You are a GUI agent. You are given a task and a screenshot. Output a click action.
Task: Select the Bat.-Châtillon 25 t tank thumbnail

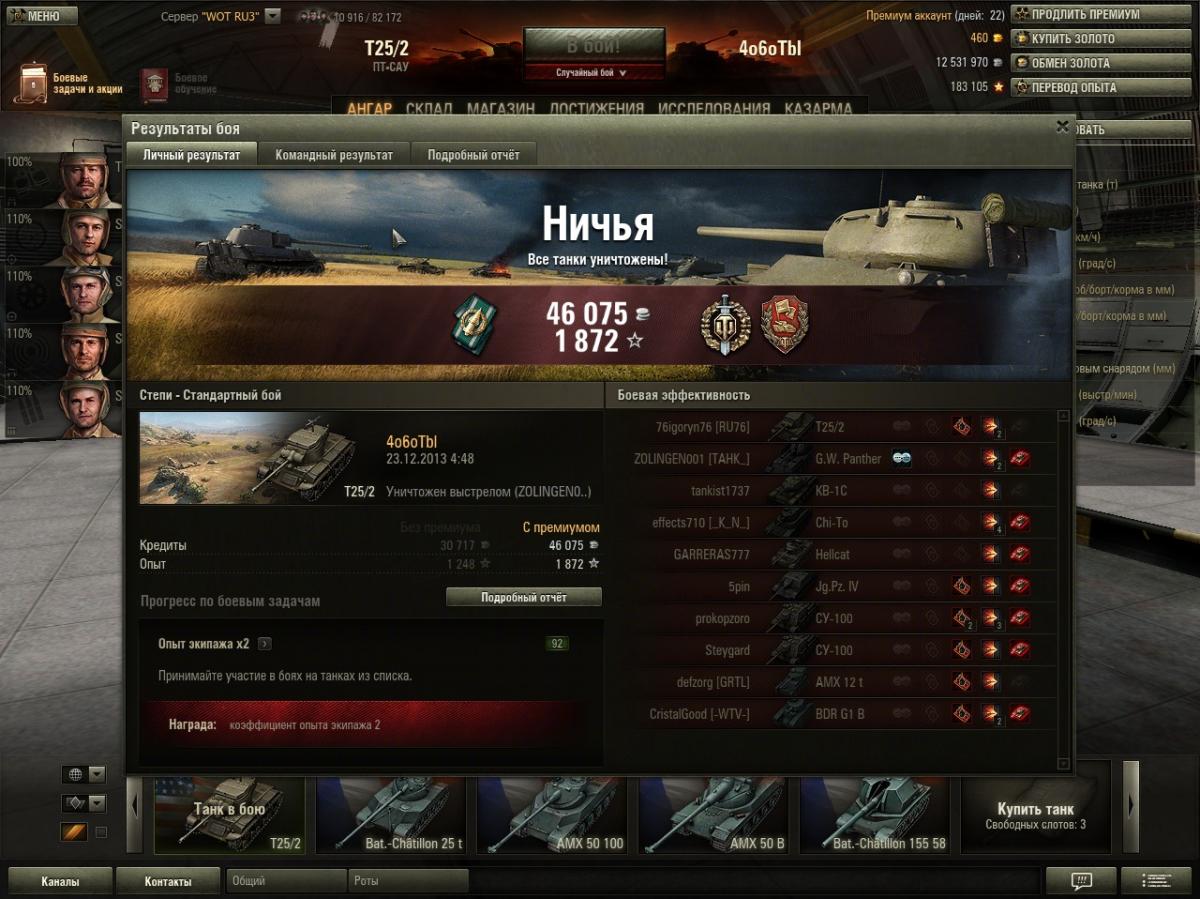pos(394,814)
